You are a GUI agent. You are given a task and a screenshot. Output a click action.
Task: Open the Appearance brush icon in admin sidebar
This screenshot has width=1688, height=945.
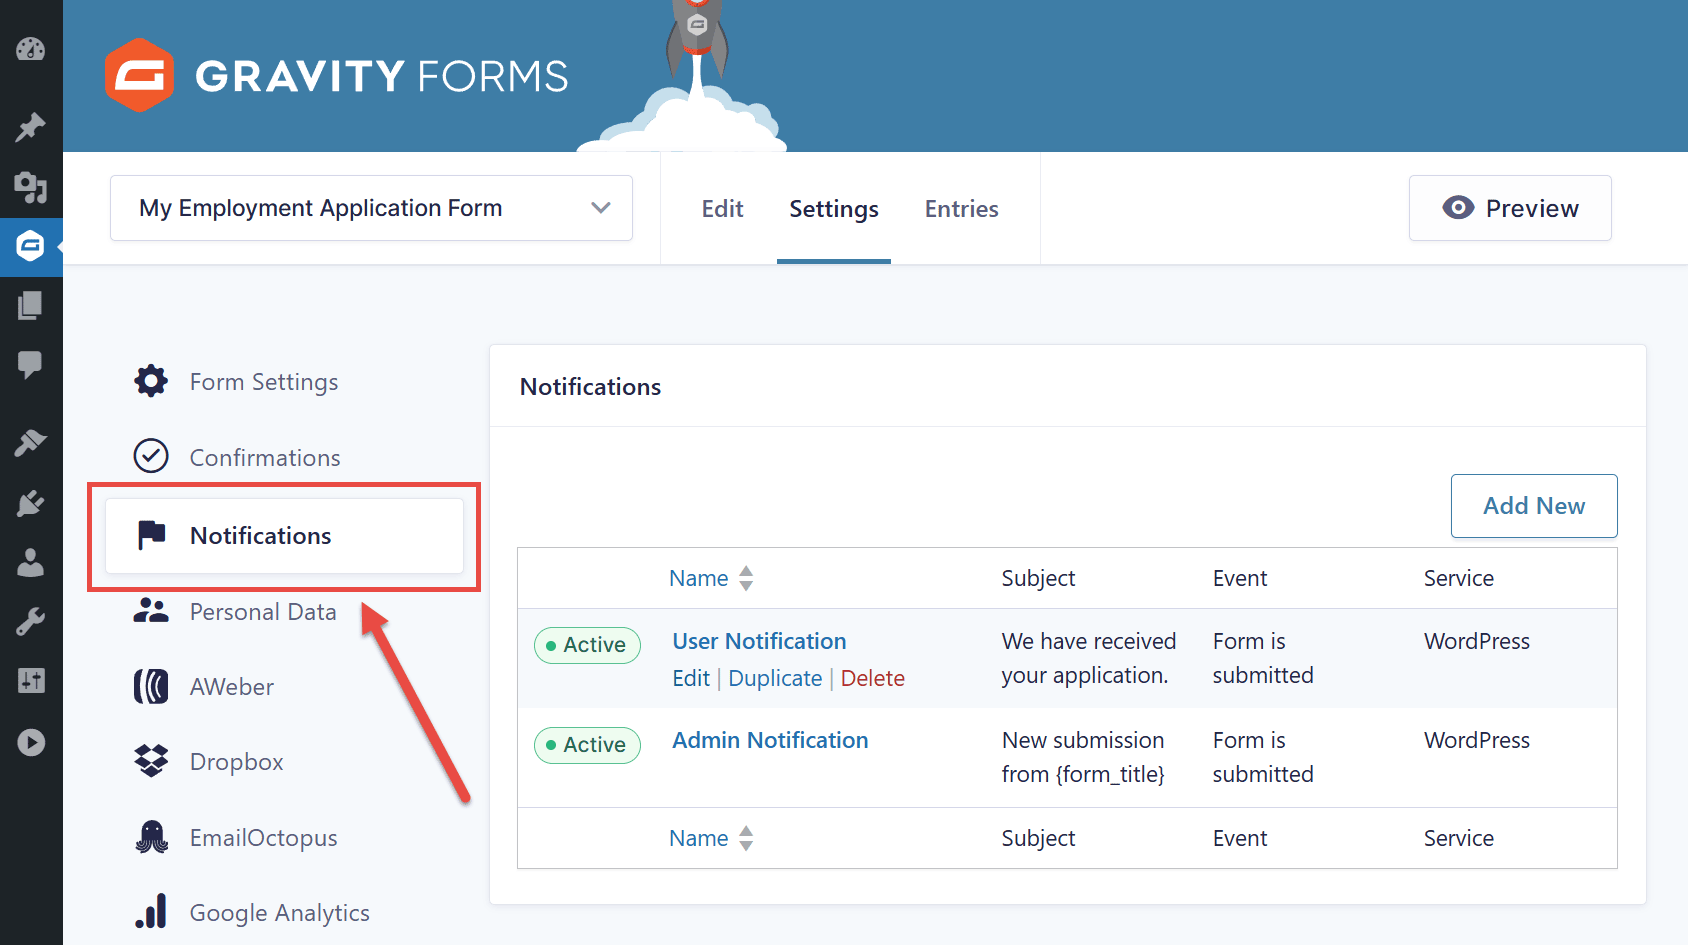point(30,442)
